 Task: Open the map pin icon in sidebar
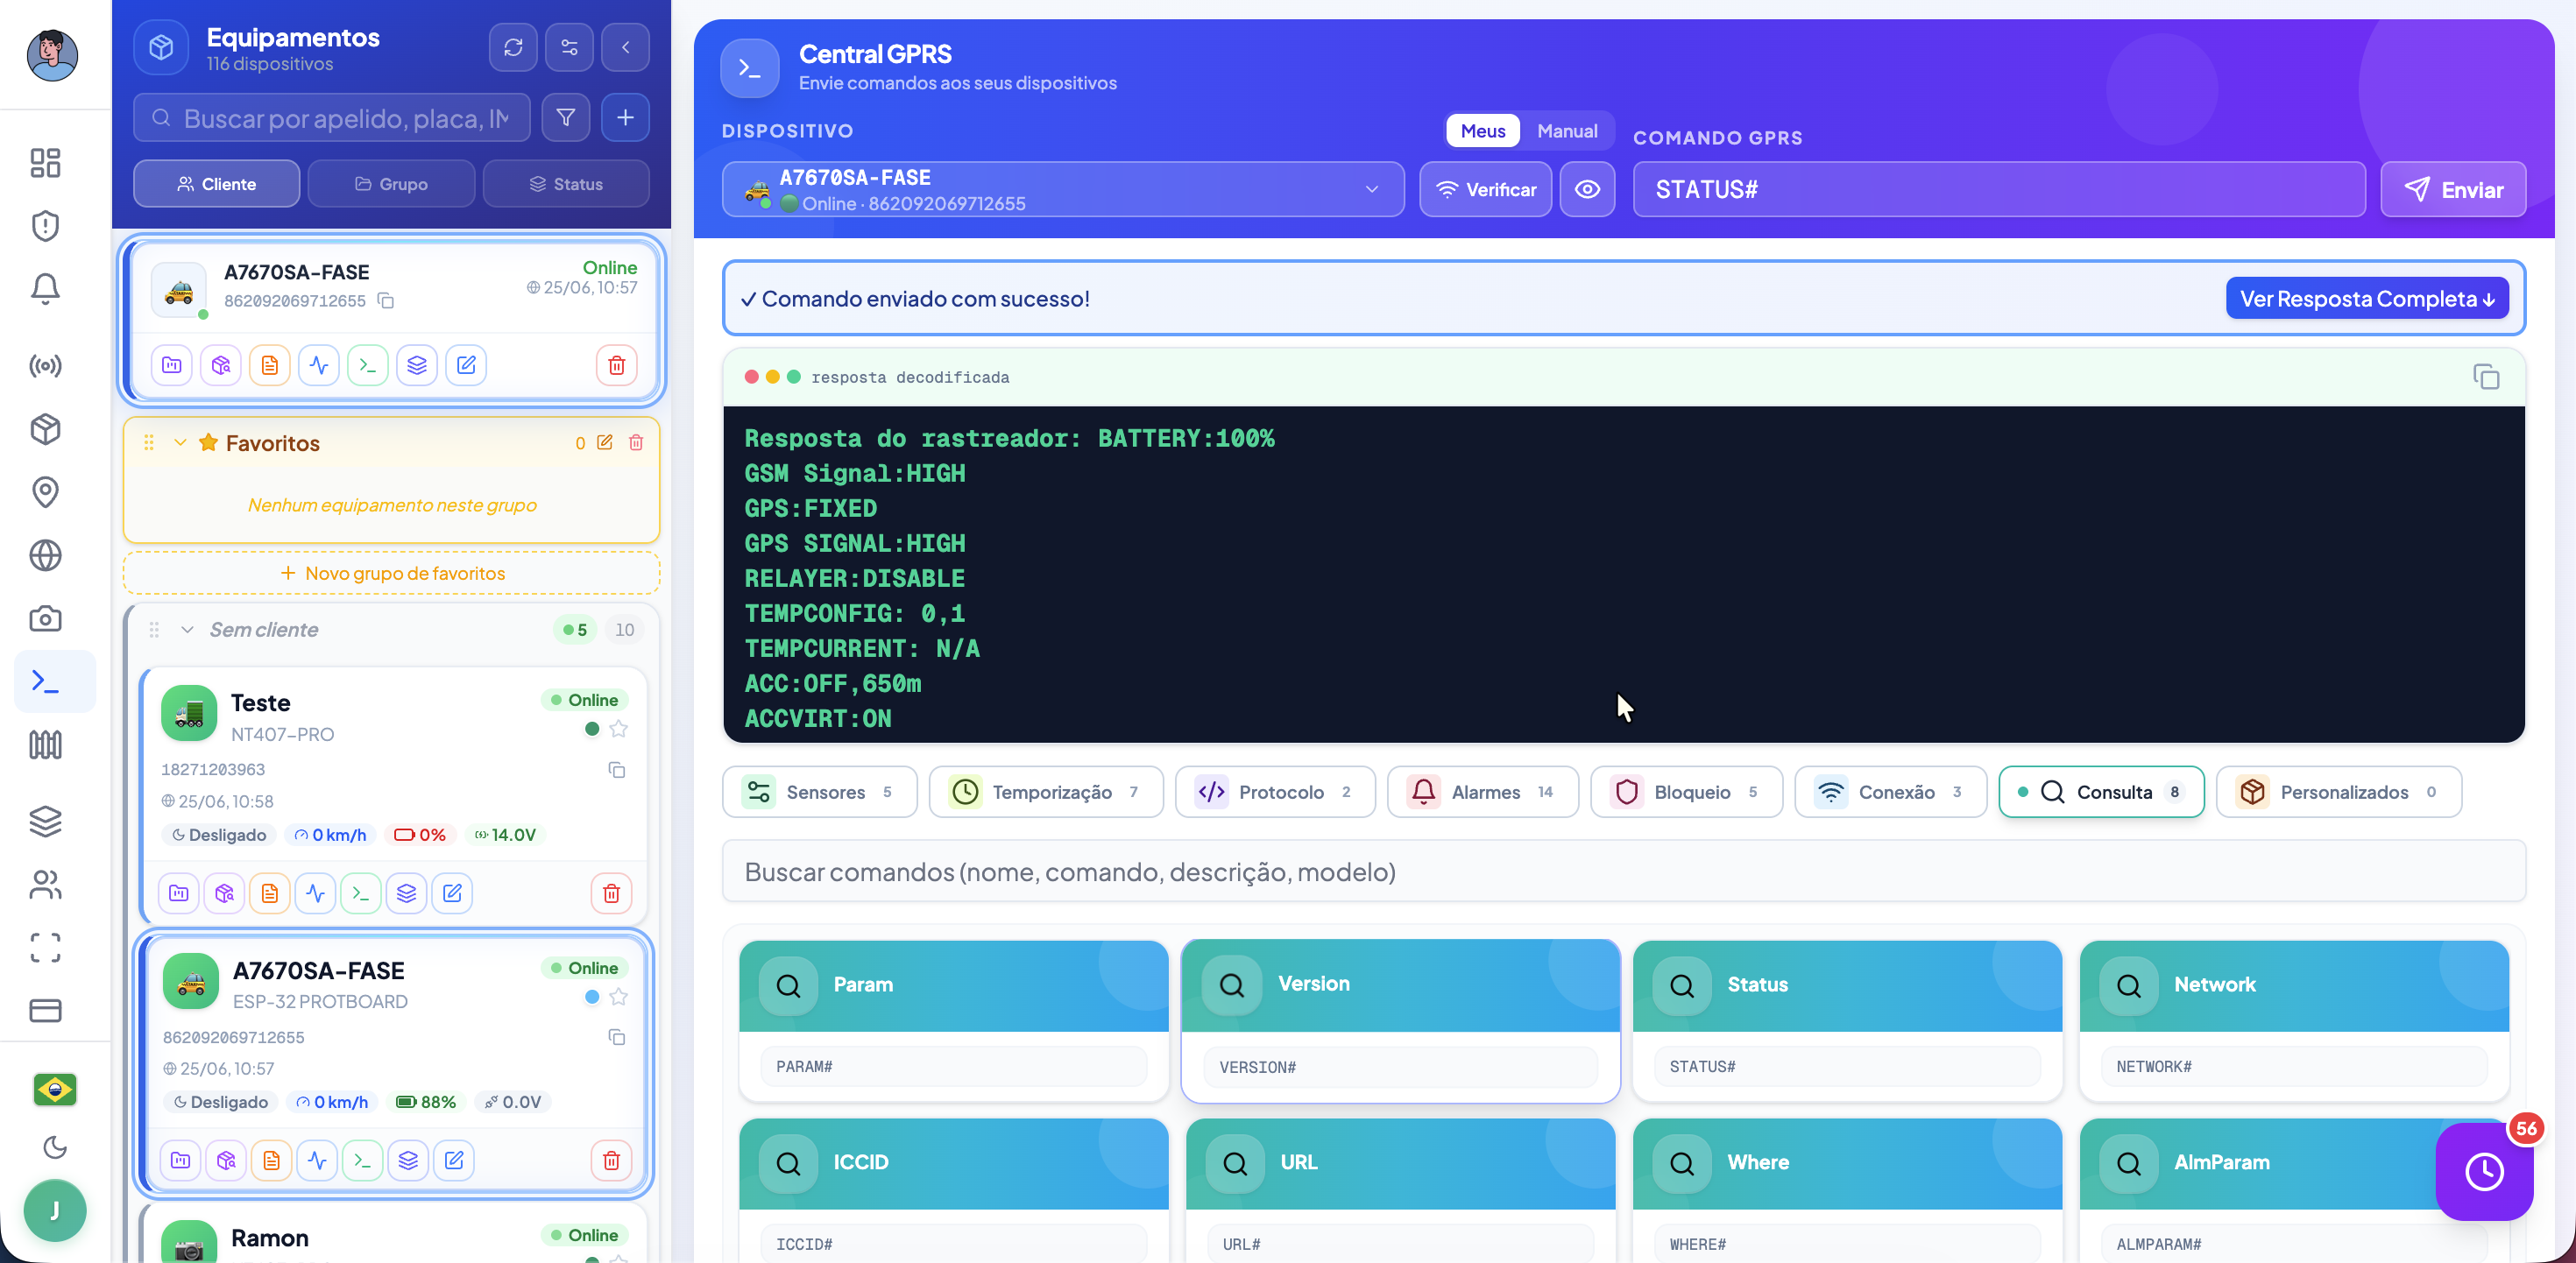[45, 492]
